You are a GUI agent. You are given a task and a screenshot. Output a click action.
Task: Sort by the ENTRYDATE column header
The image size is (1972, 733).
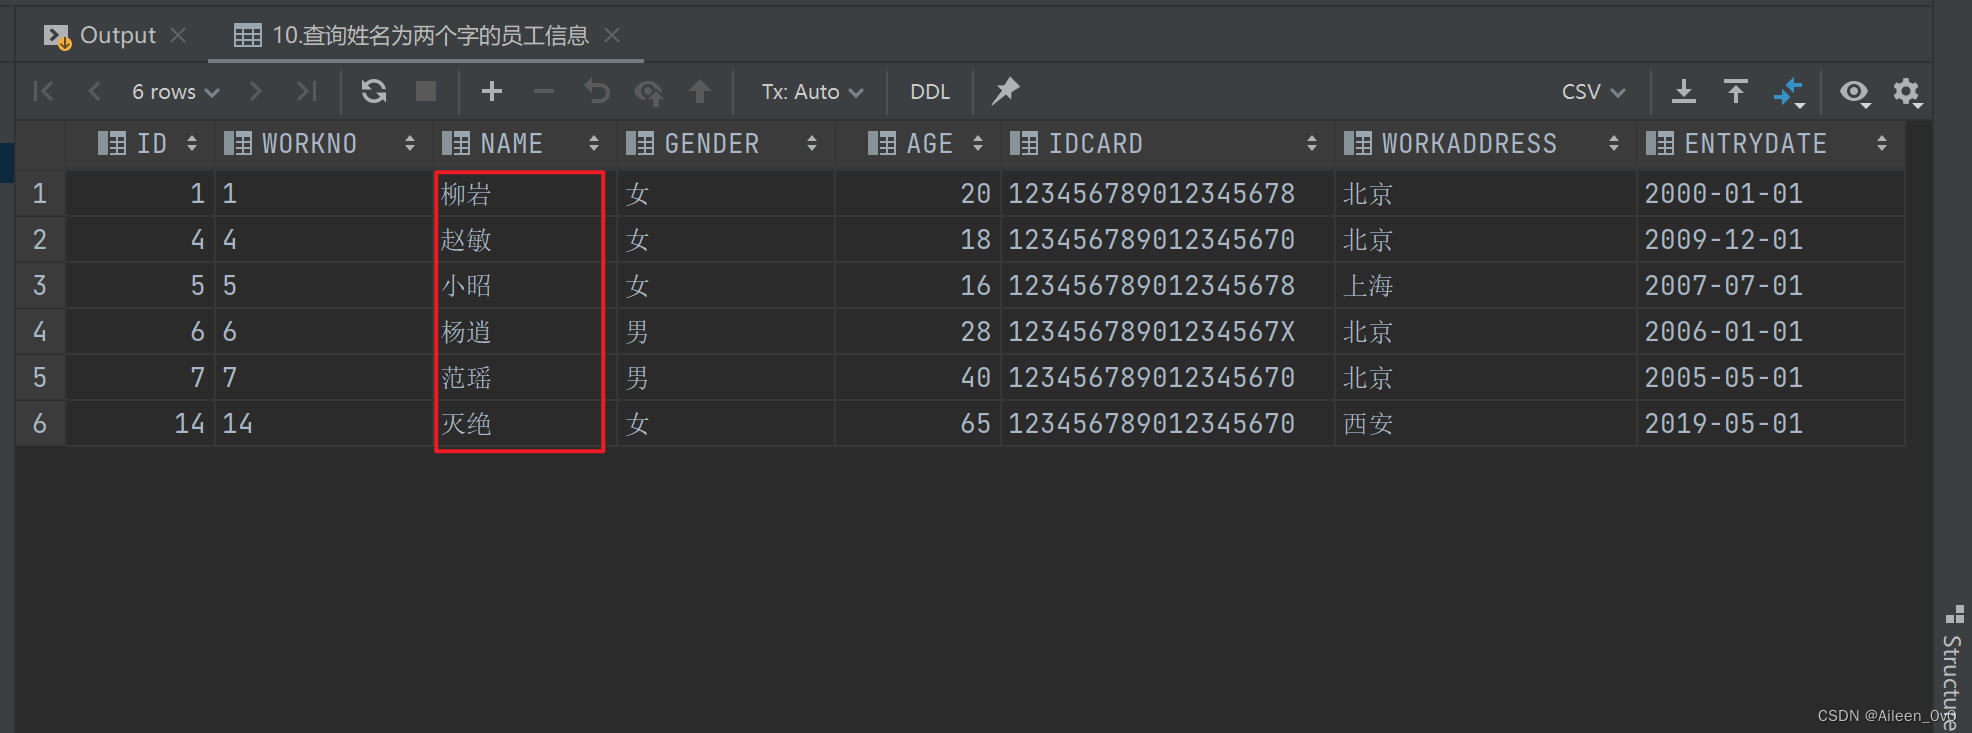(x=1769, y=144)
